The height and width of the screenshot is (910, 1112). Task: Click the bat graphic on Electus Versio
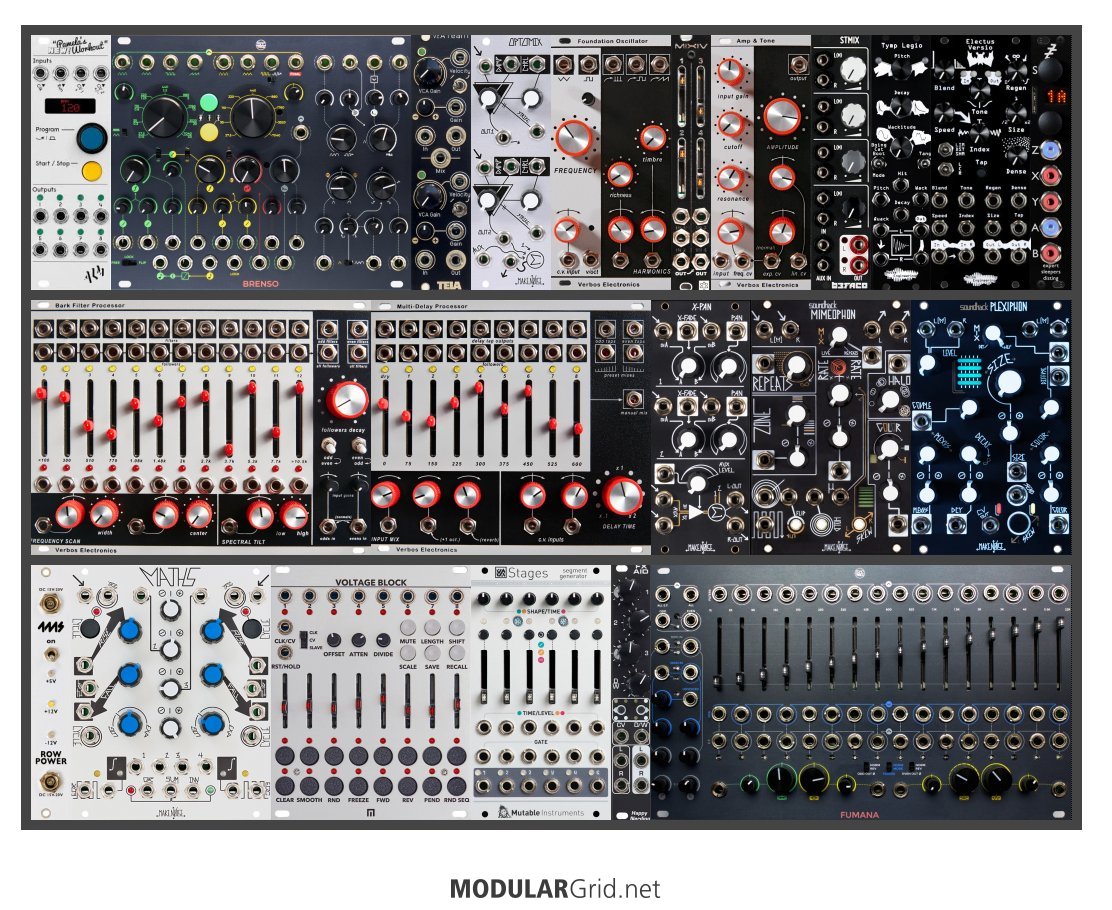(980, 60)
